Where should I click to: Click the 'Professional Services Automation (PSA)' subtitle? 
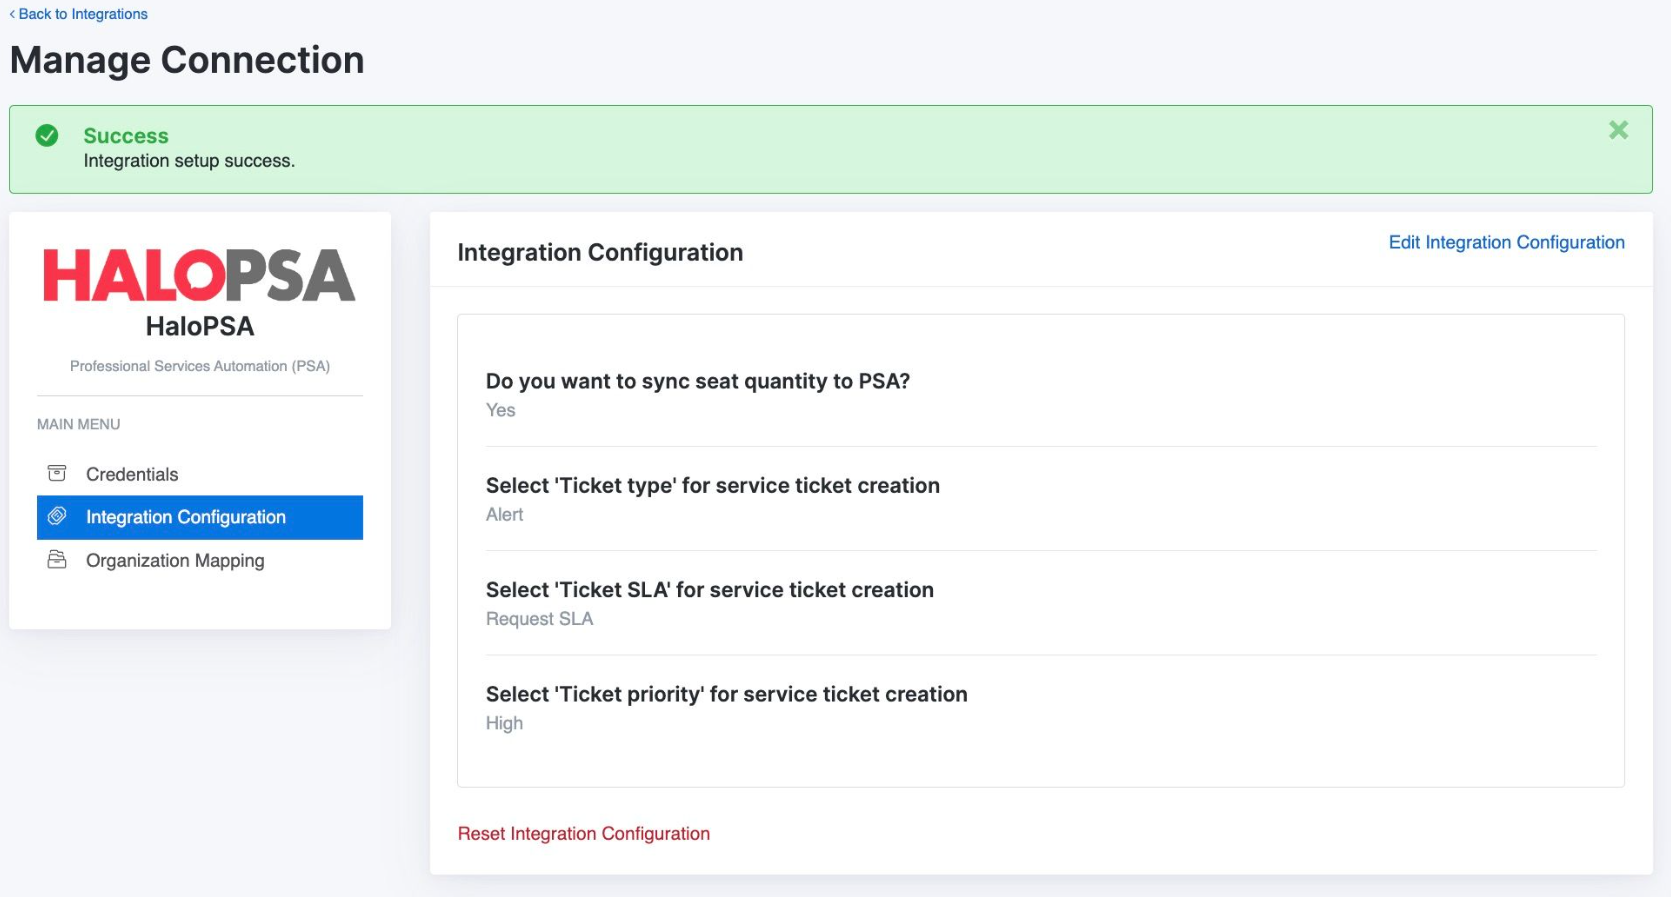tap(200, 366)
